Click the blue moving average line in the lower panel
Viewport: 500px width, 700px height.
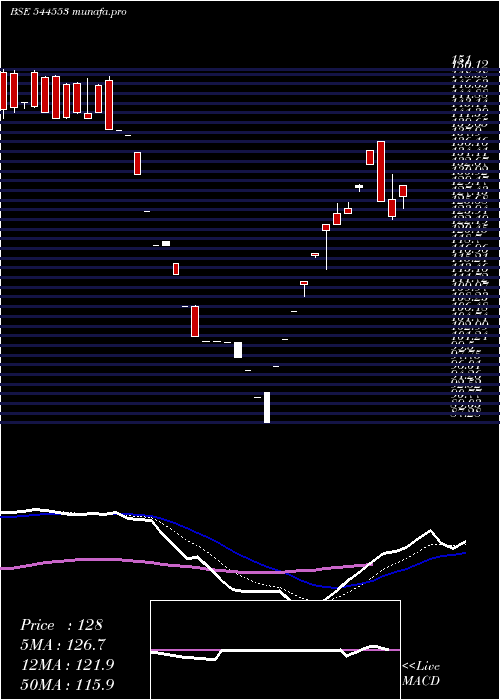click(x=232, y=551)
